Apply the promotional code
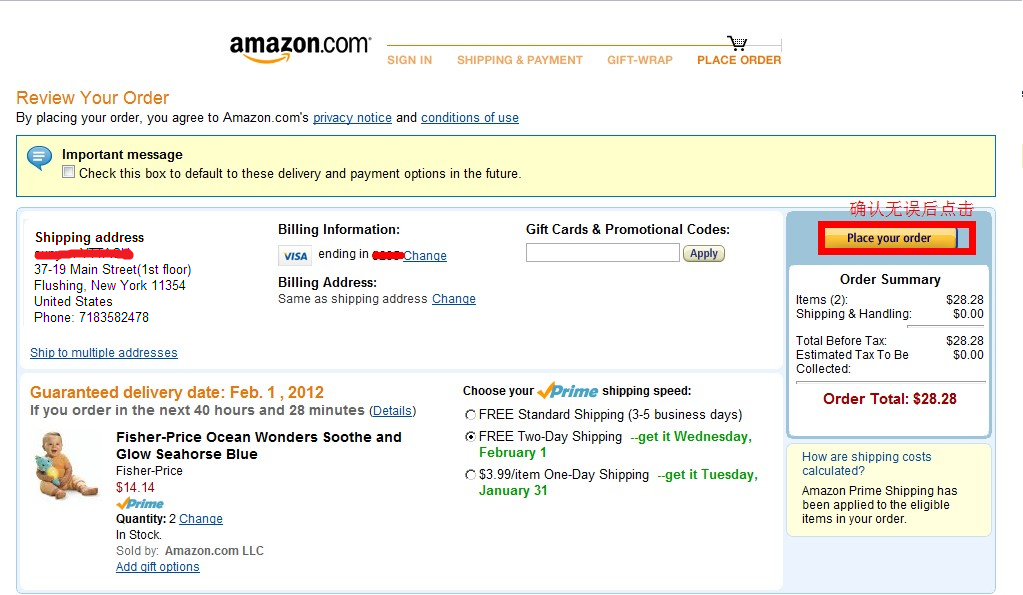The width and height of the screenshot is (1023, 595). click(x=703, y=253)
